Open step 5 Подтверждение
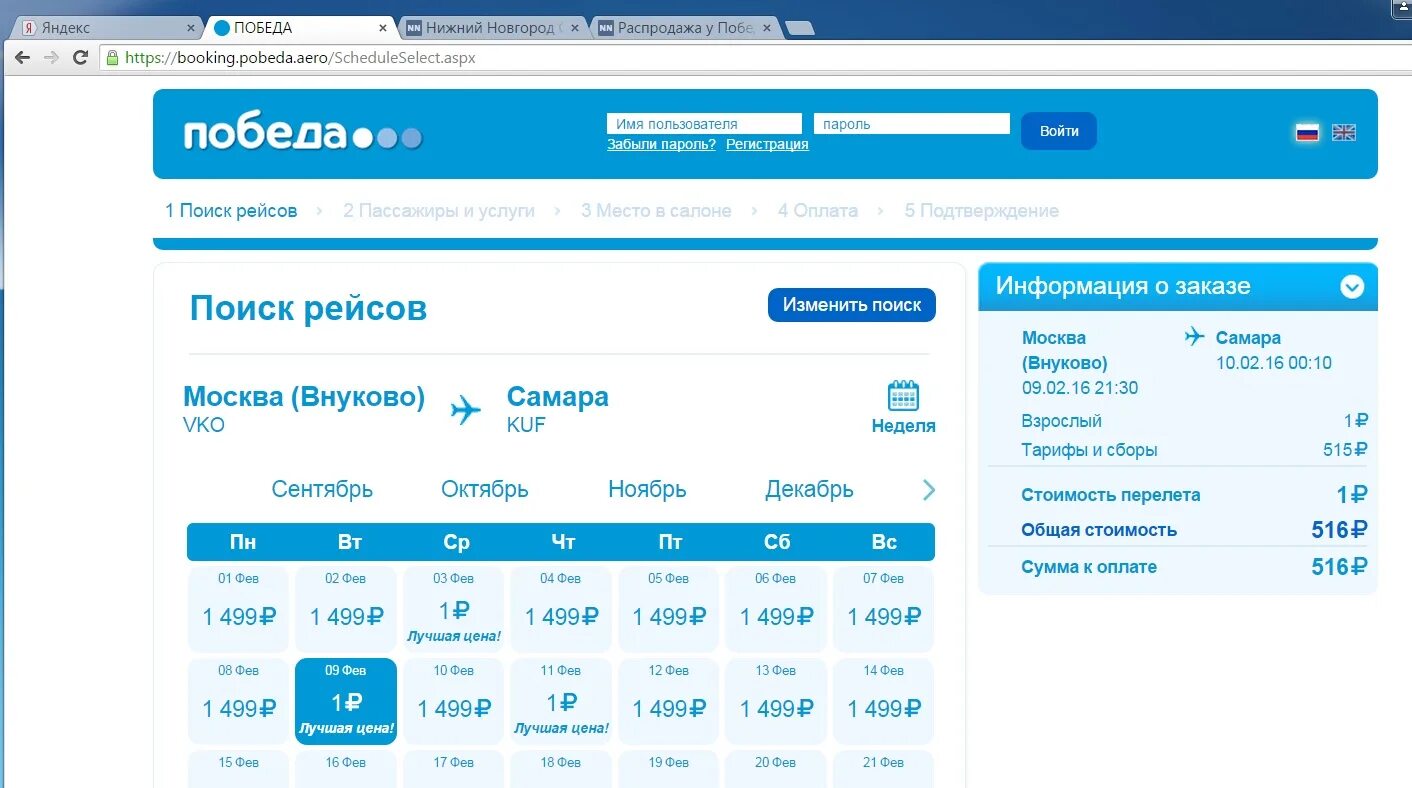The image size is (1412, 788). [982, 211]
